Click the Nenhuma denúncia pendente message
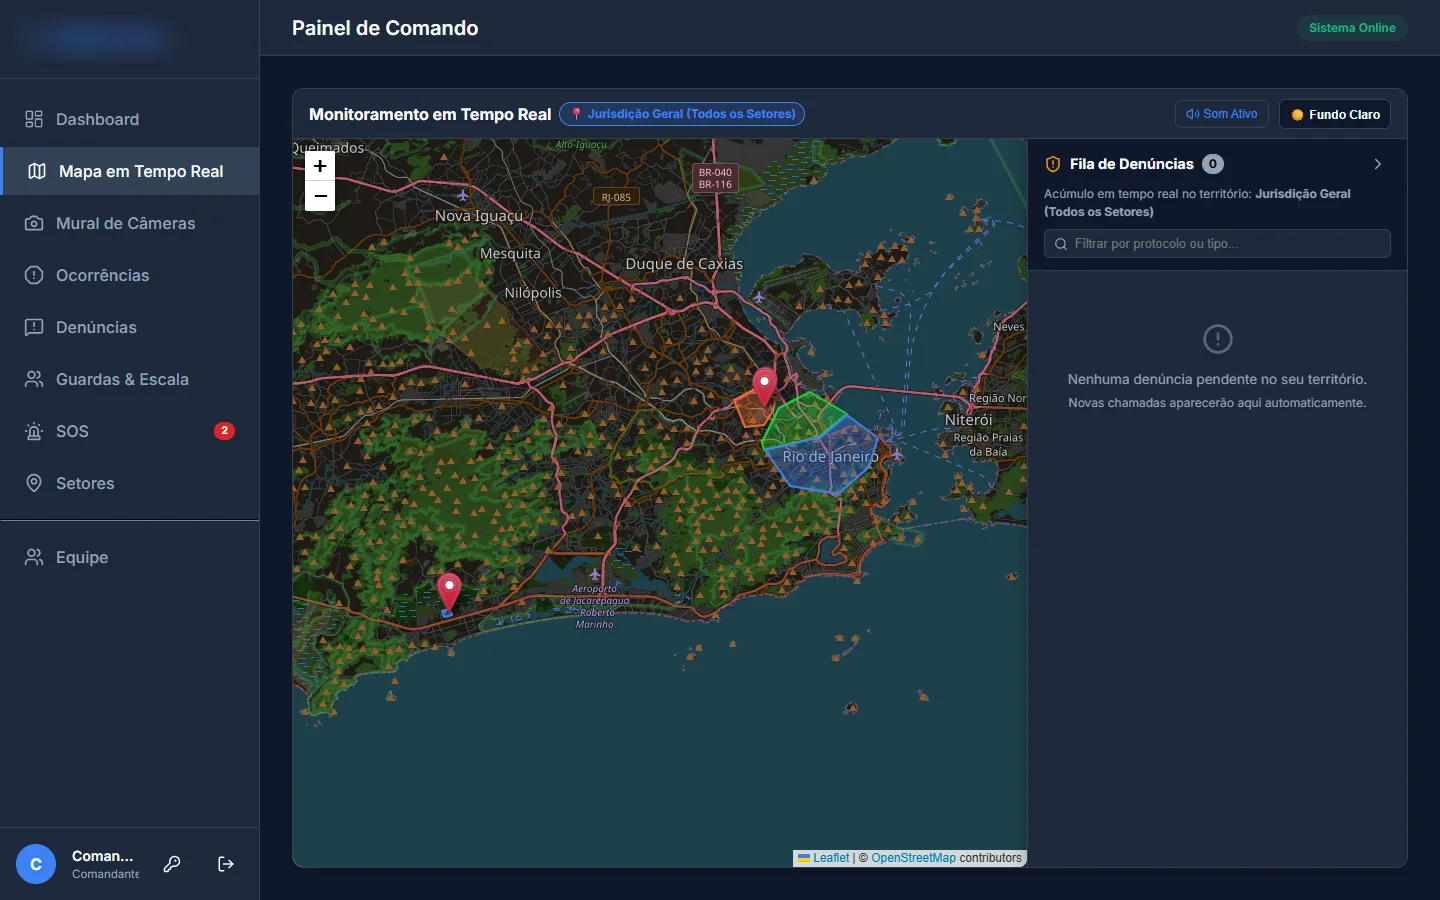This screenshot has height=900, width=1440. coord(1217,379)
